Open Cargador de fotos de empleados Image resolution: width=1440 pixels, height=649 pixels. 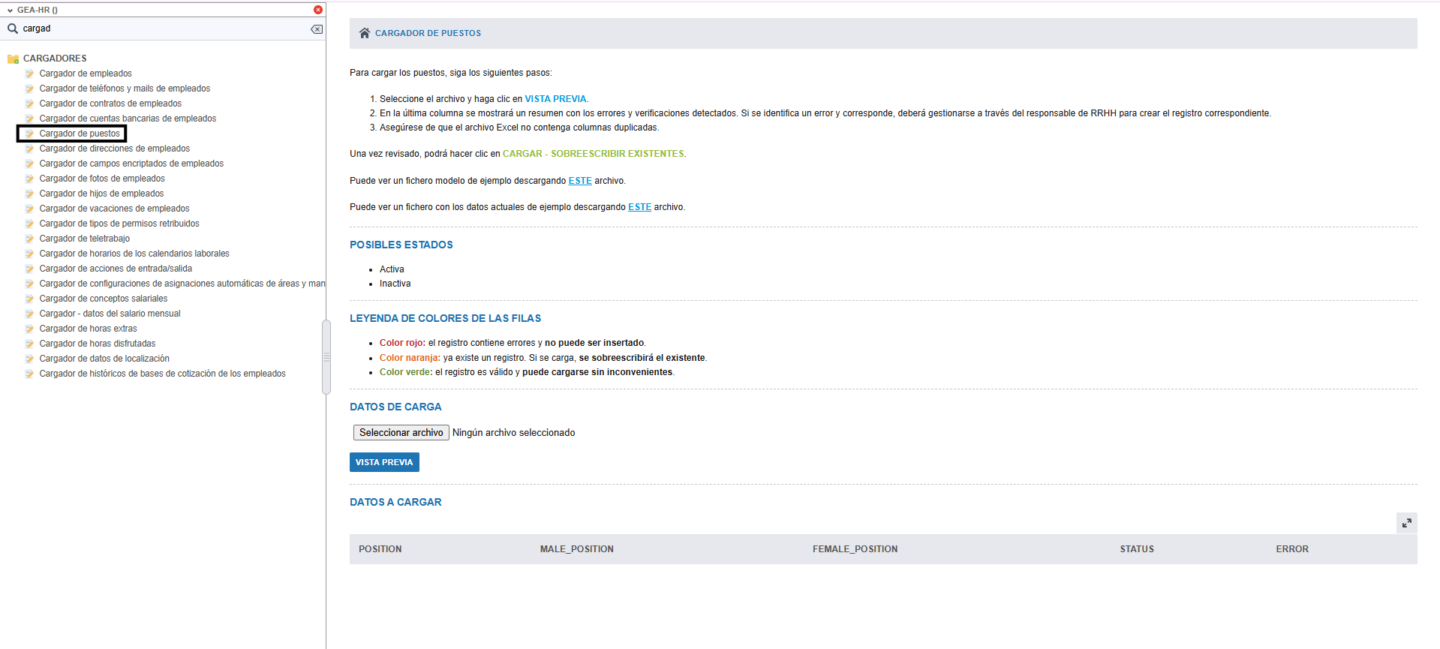[x=102, y=179]
